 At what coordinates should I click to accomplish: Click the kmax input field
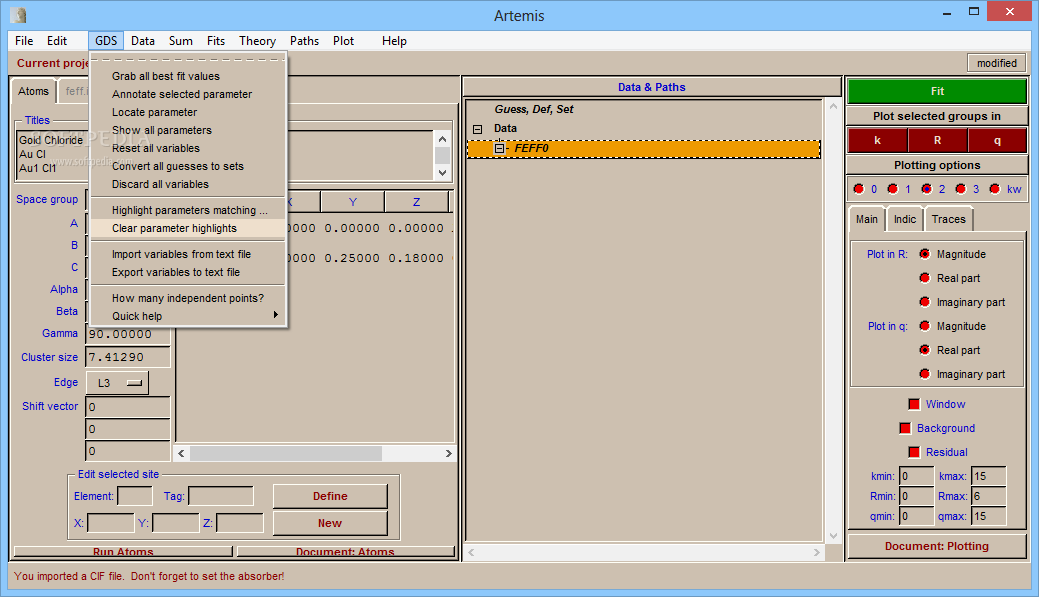coord(989,476)
